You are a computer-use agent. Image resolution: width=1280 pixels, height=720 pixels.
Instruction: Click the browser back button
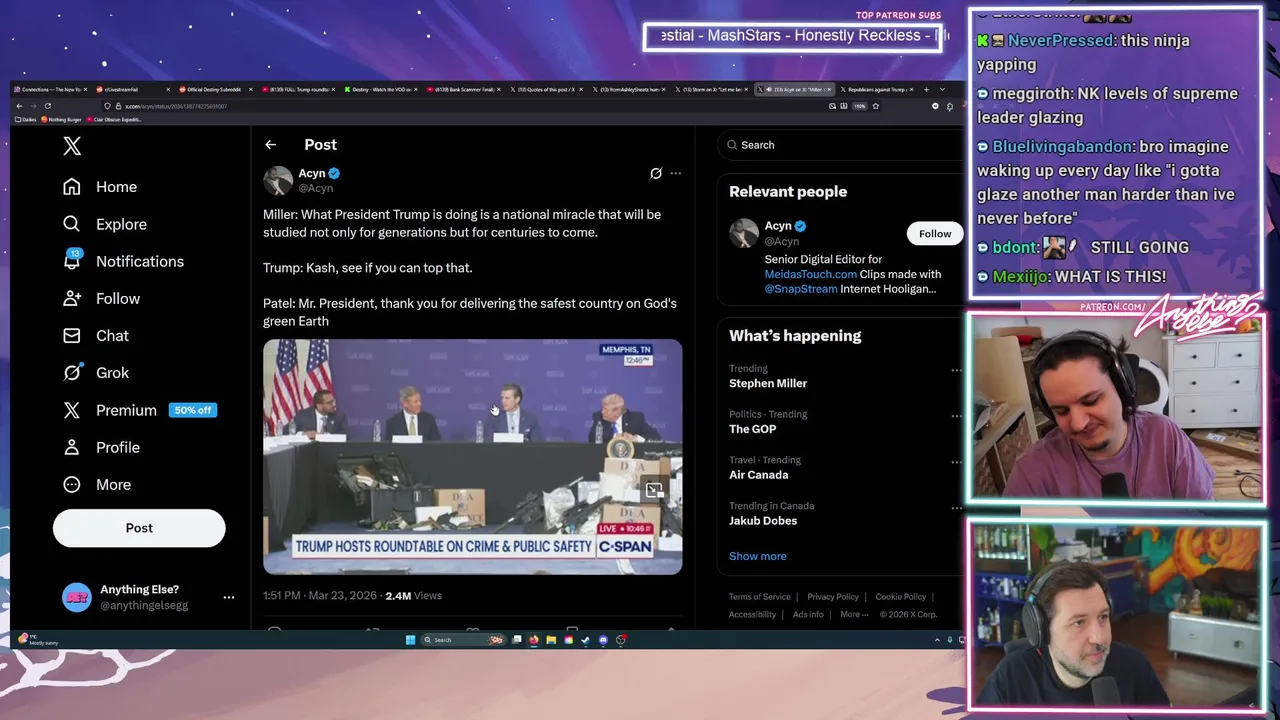[19, 106]
